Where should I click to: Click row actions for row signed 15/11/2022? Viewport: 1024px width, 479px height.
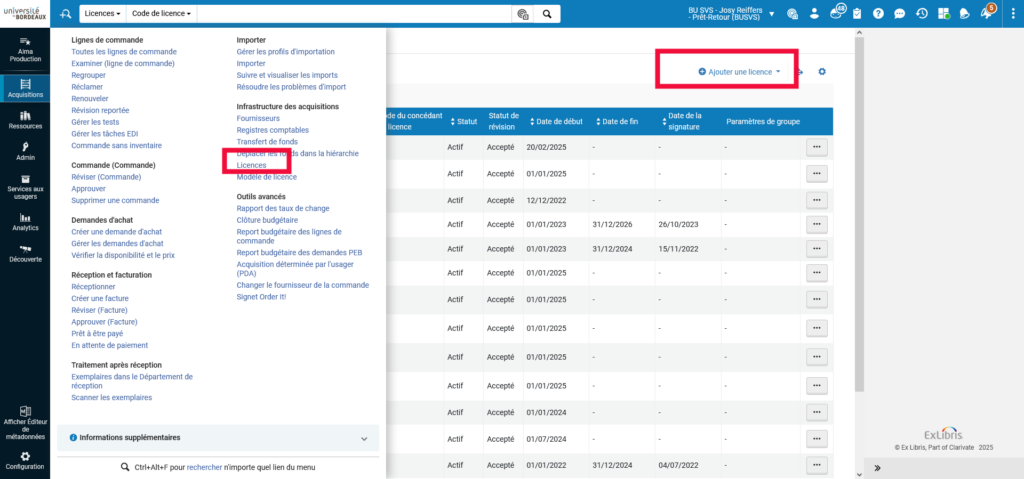point(817,249)
